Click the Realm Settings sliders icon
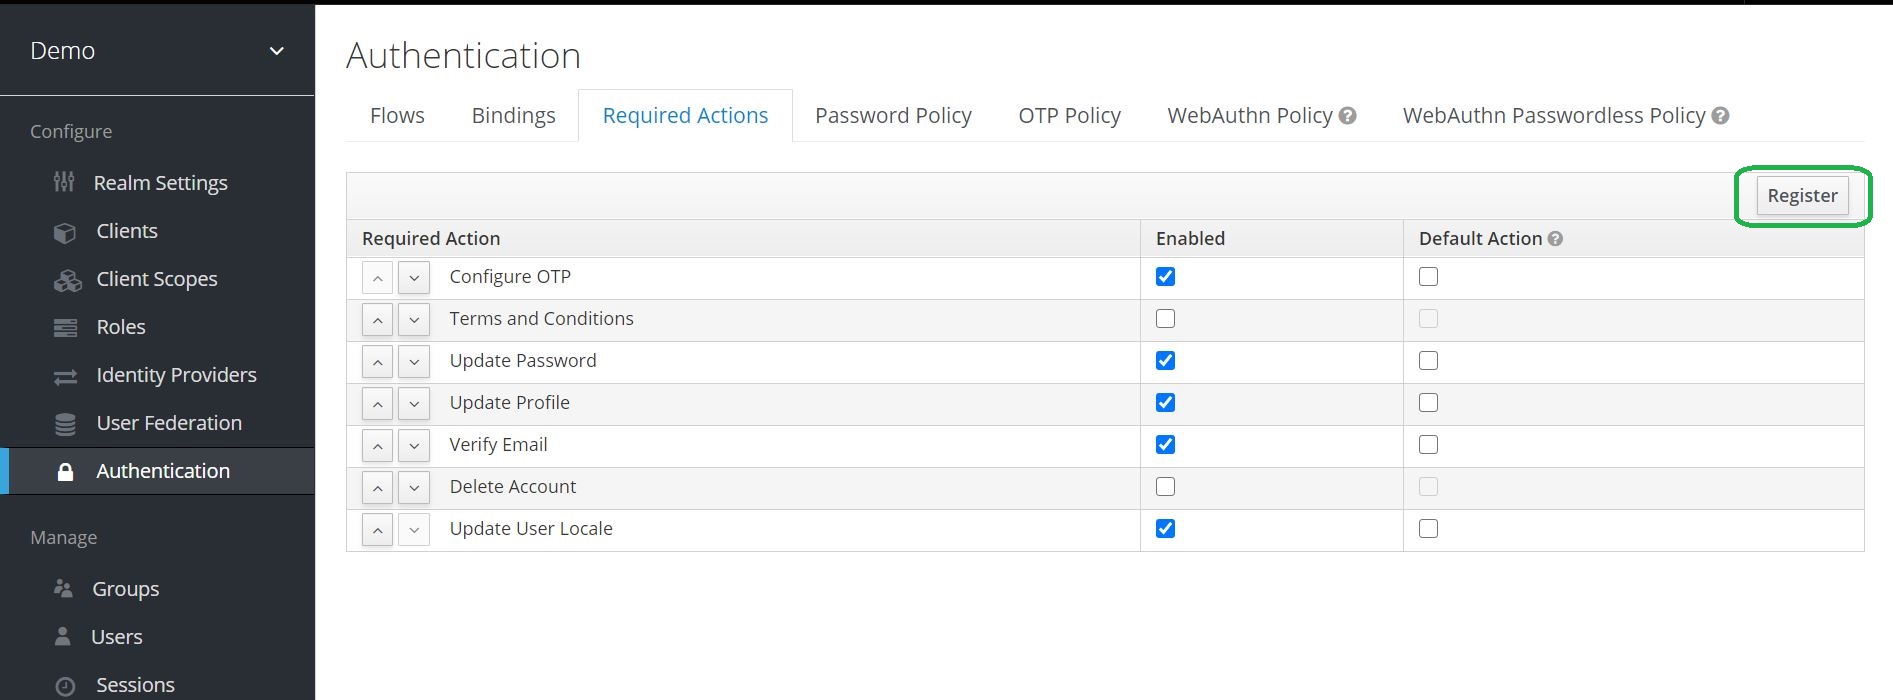 (x=64, y=182)
